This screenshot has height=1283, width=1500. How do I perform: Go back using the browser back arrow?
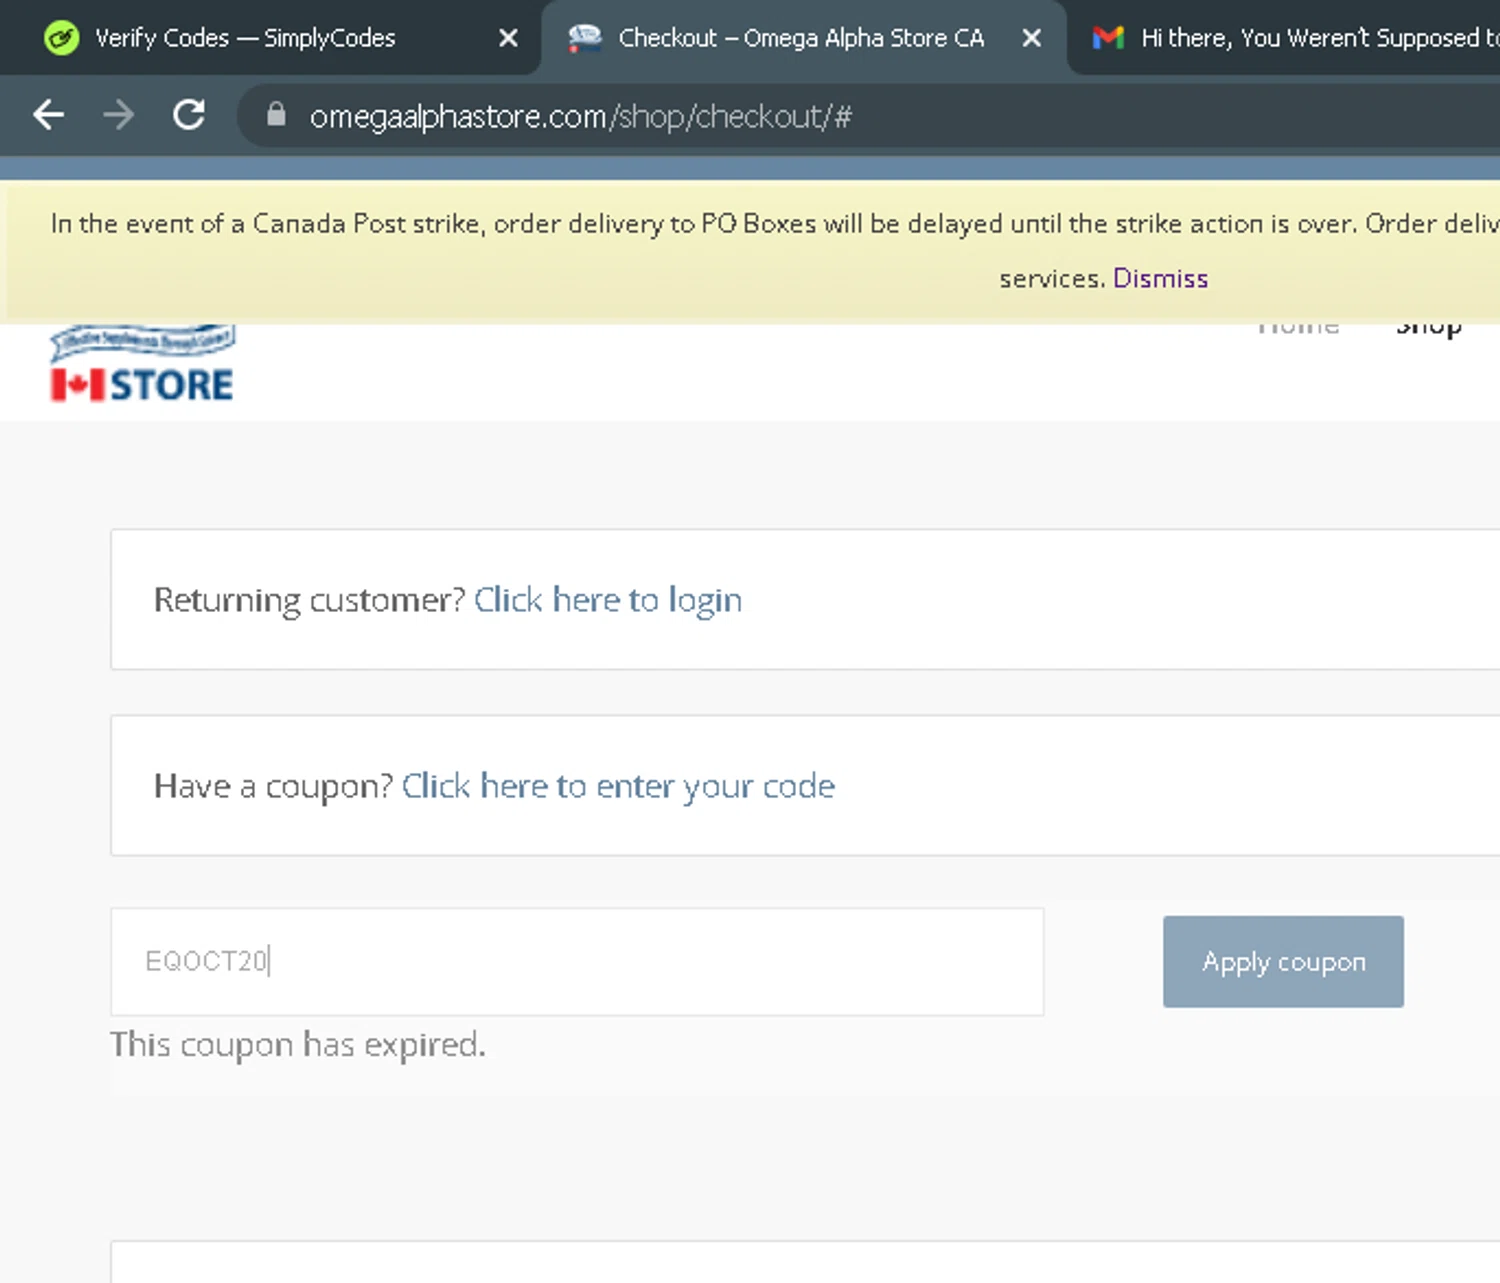[48, 116]
